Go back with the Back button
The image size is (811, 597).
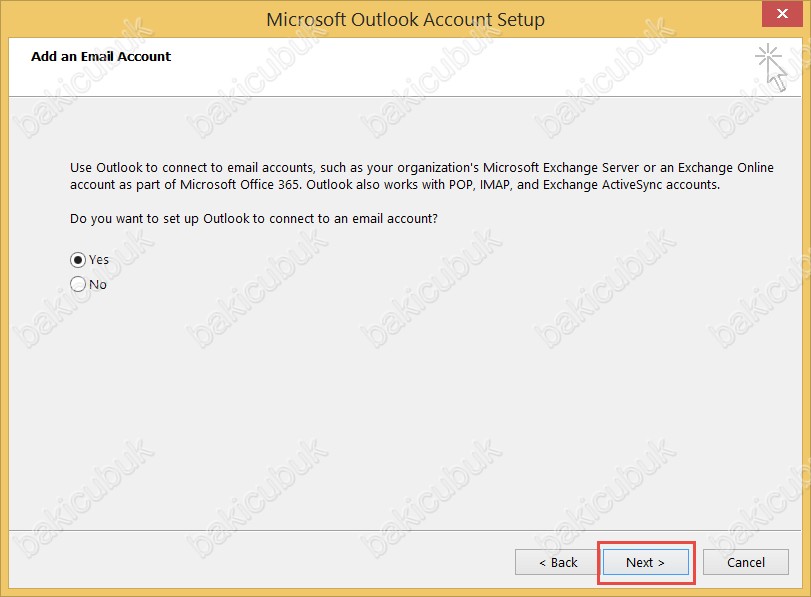click(x=557, y=562)
